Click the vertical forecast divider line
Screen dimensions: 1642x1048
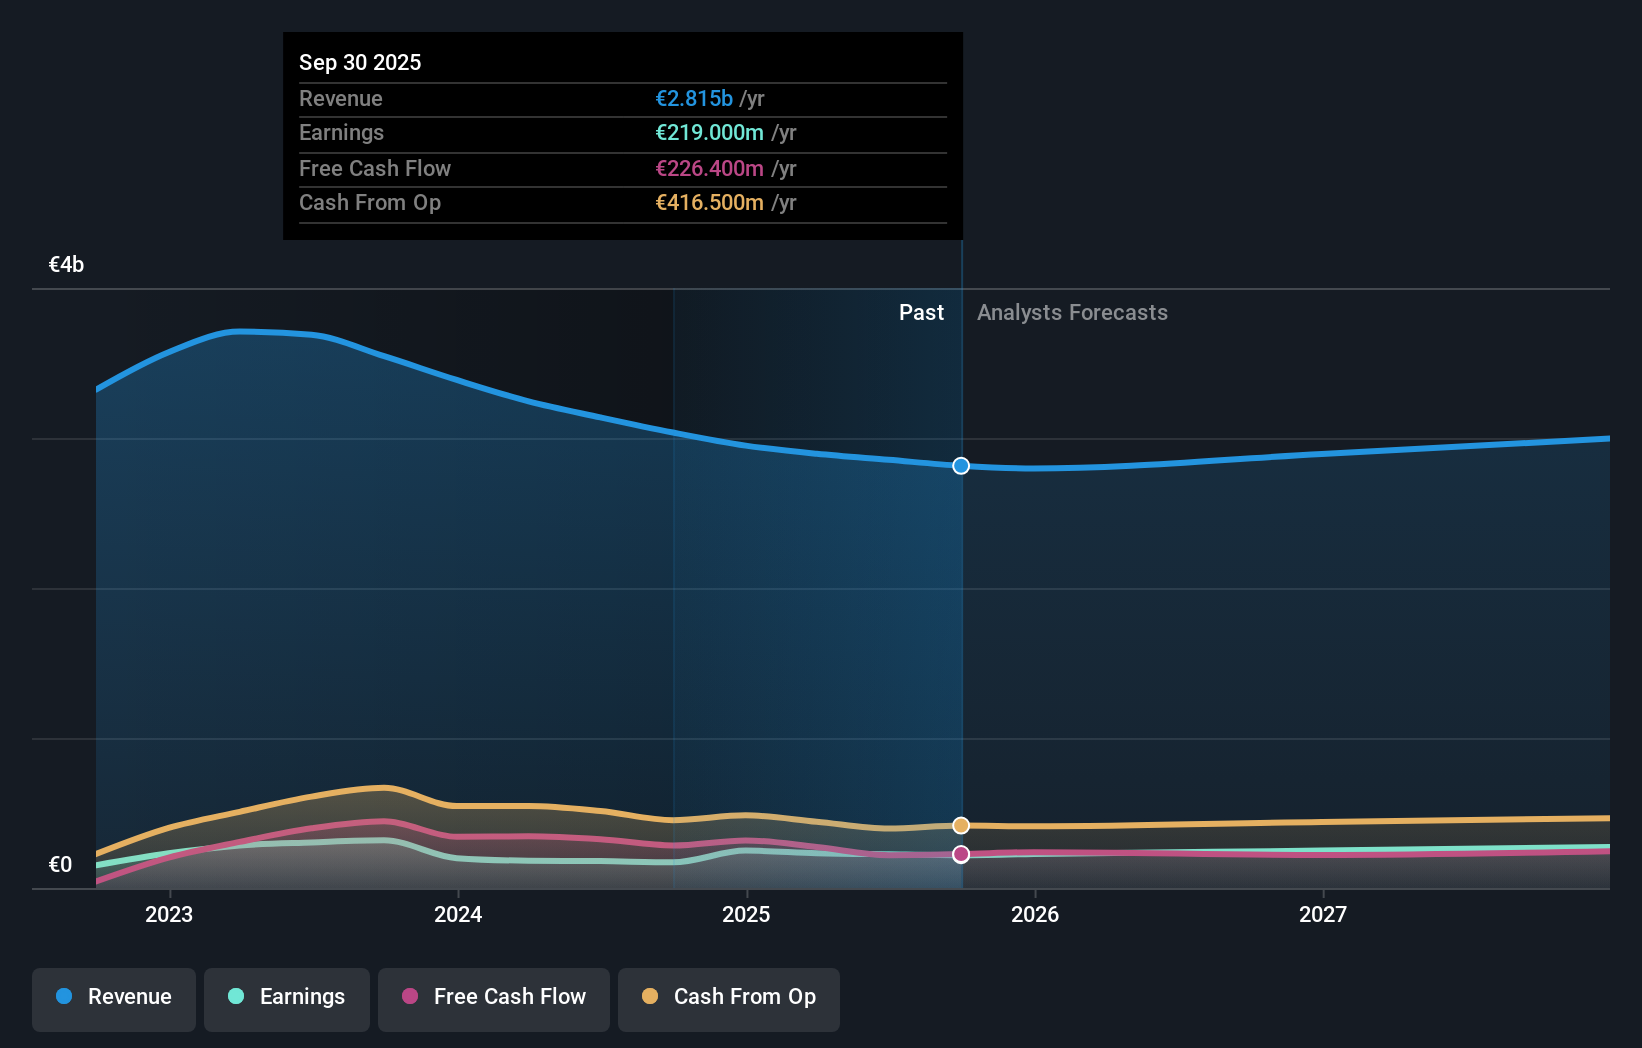point(960,600)
